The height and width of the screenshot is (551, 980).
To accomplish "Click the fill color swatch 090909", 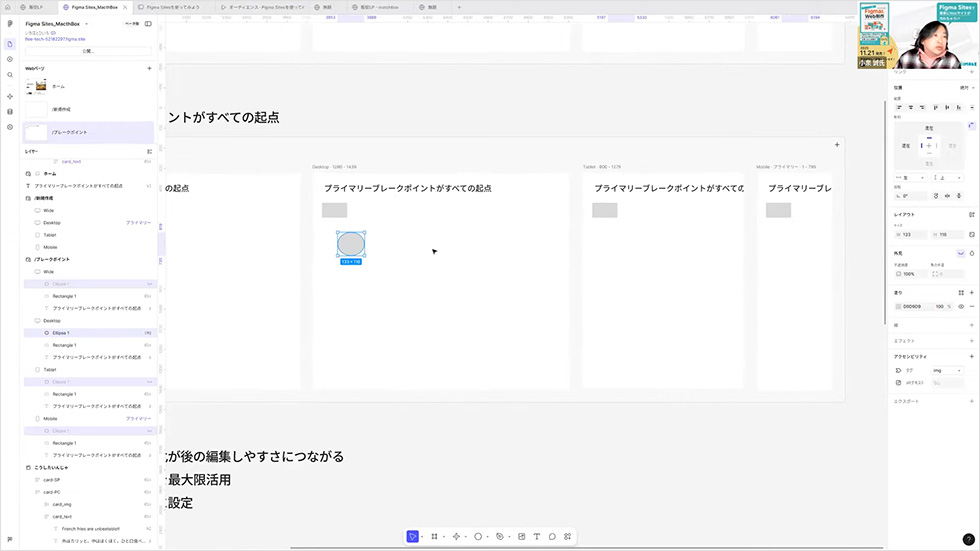I will click(x=899, y=306).
